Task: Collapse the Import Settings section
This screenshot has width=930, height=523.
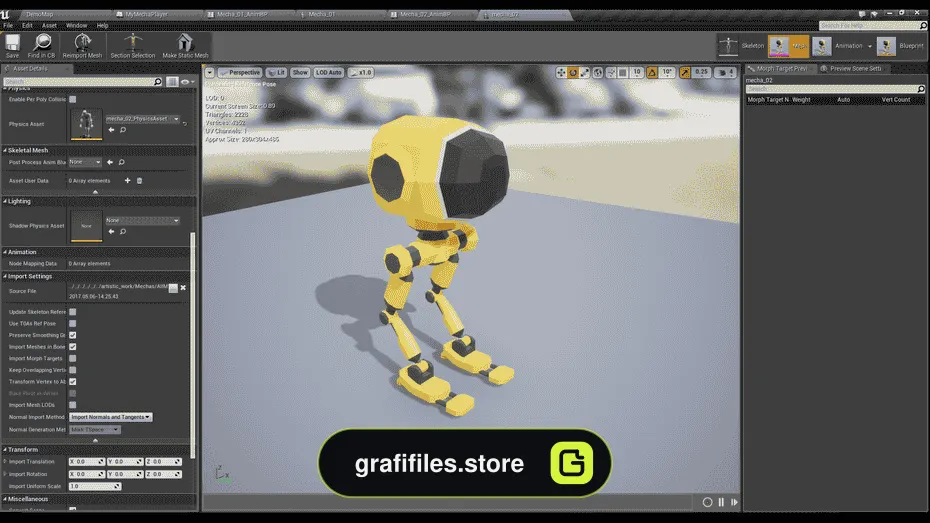Action: [x=5, y=276]
